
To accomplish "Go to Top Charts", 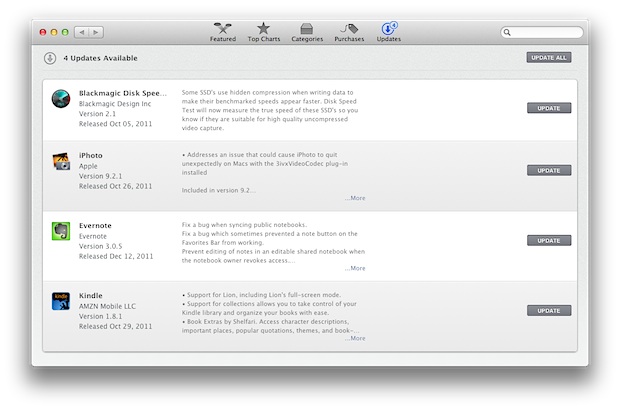I will (x=263, y=32).
